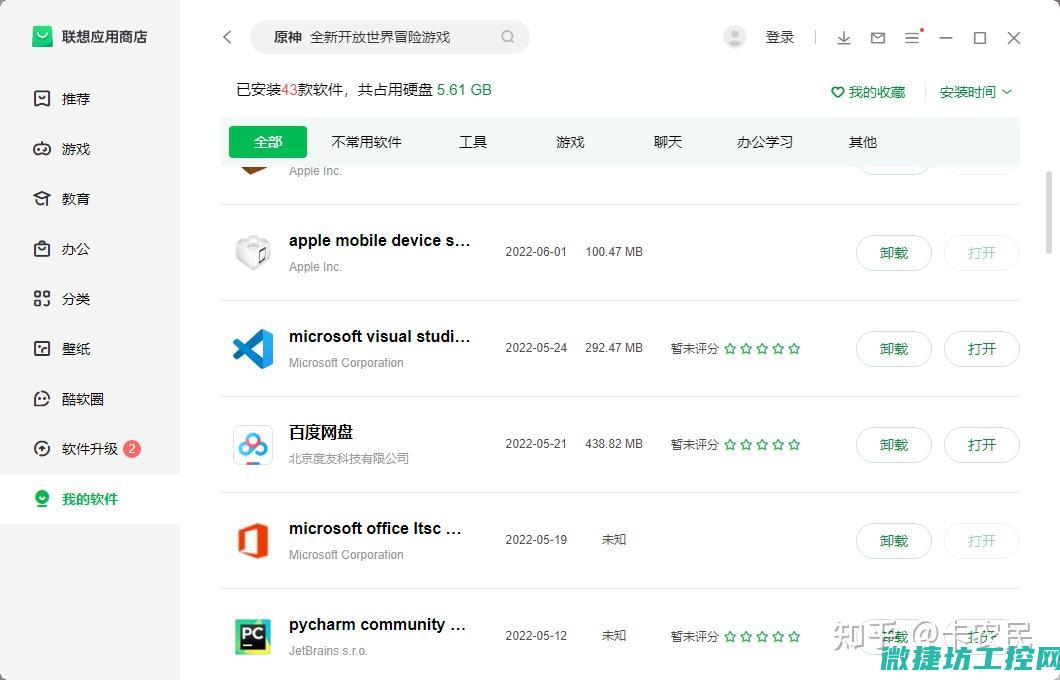This screenshot has width=1060, height=680.
Task: Click the user avatar icon
Action: point(735,37)
